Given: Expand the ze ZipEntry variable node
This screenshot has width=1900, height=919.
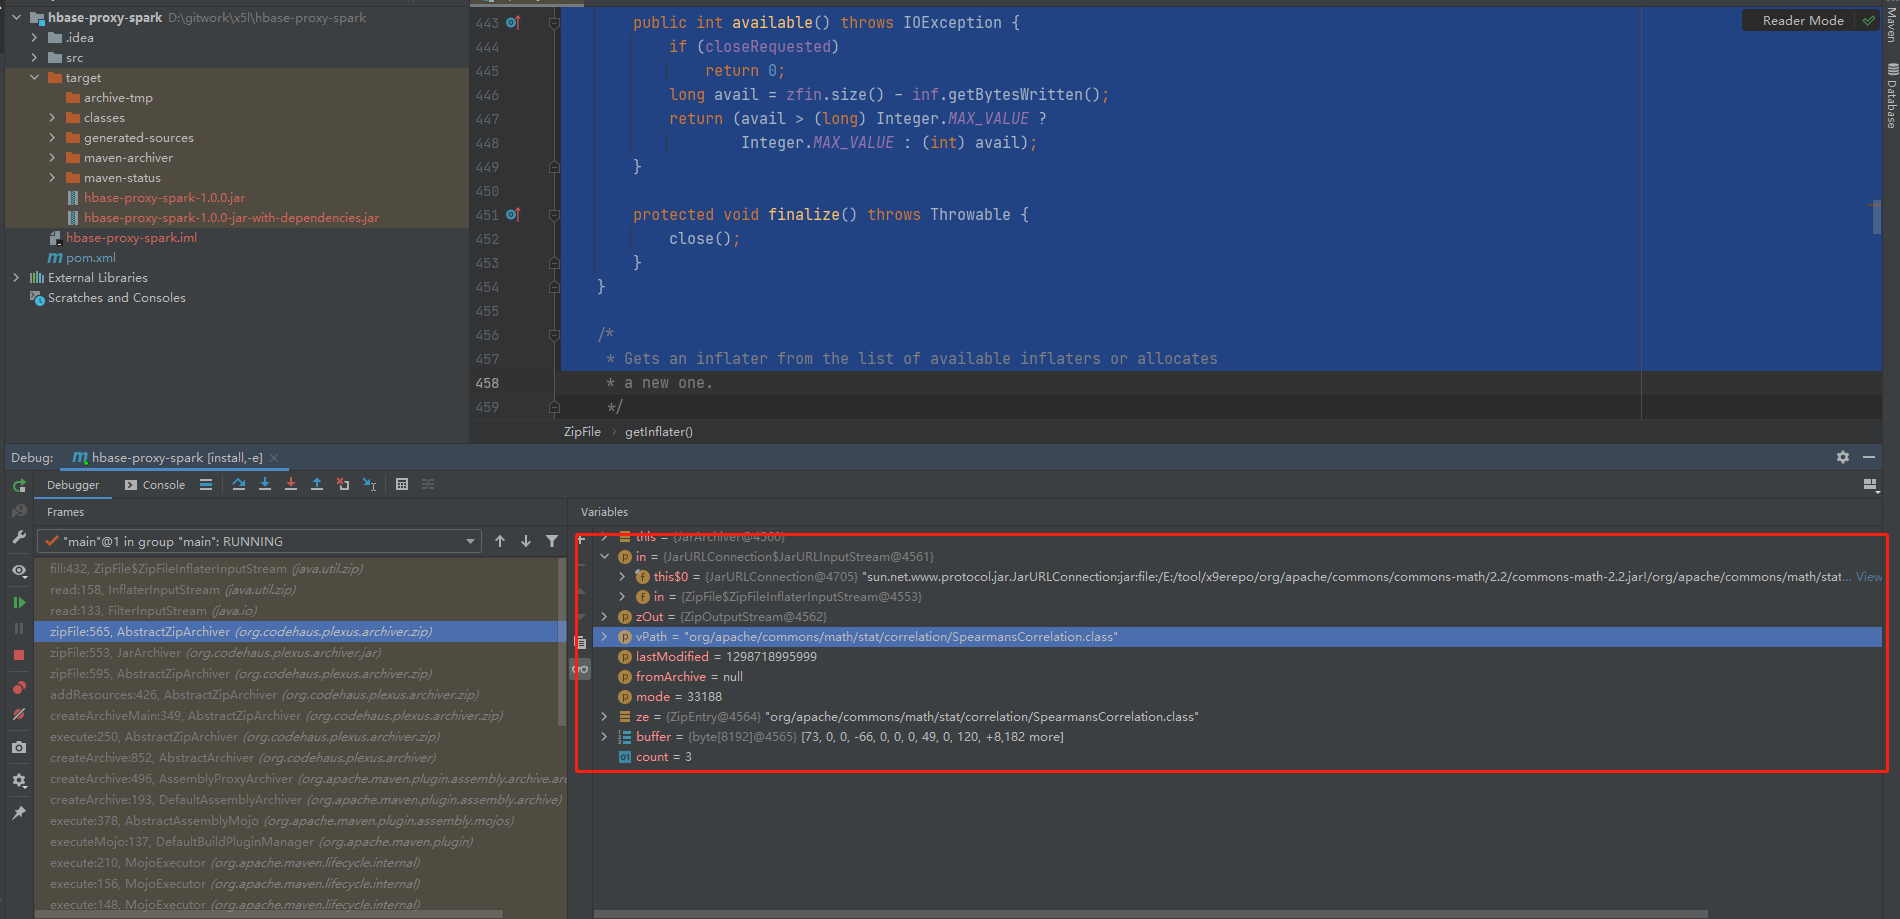Looking at the screenshot, I should click(x=604, y=716).
